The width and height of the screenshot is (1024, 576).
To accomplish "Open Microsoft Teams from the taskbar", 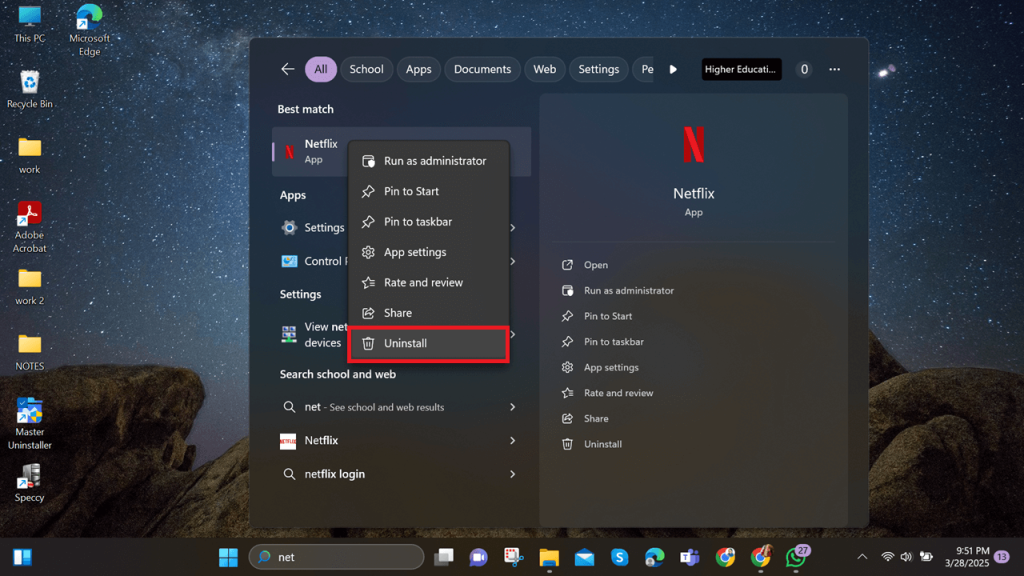I will pyautogui.click(x=689, y=556).
